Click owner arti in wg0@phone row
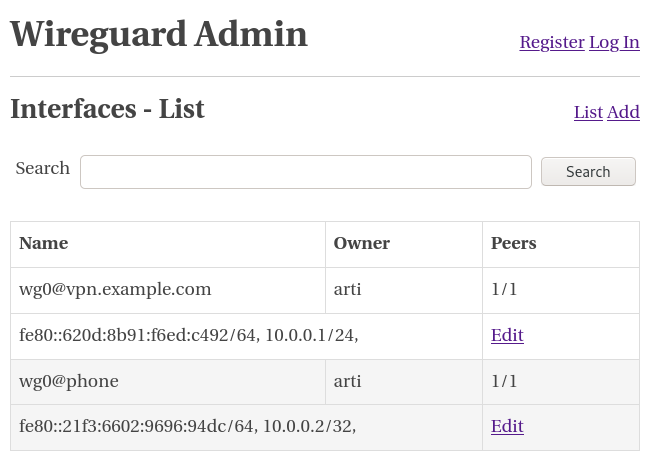 coord(347,381)
